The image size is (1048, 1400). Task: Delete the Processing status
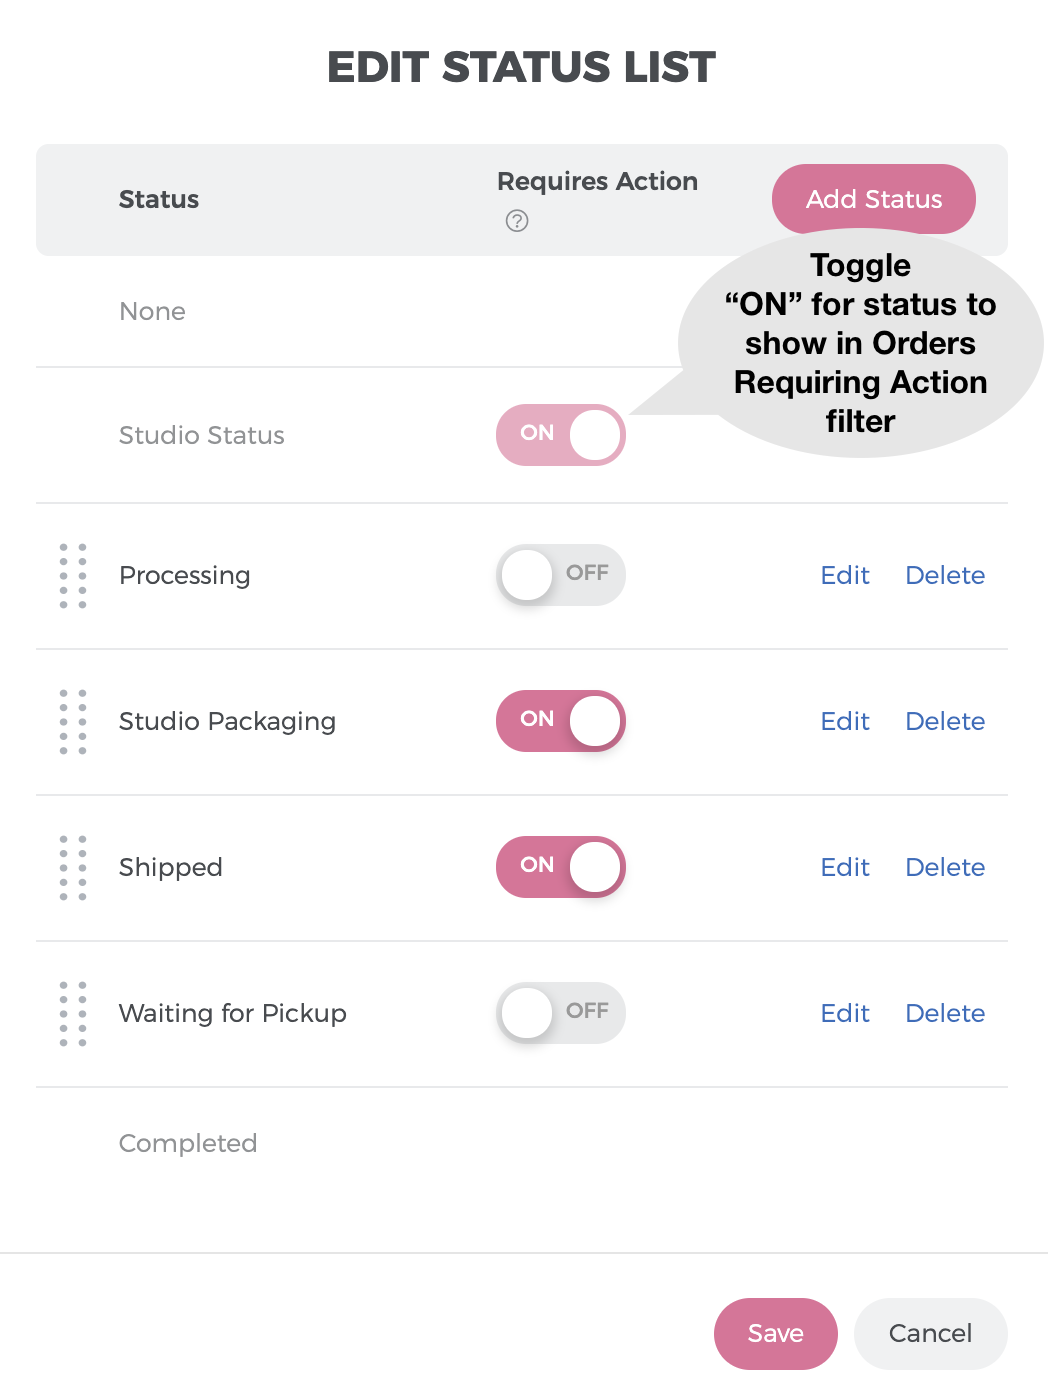tap(945, 575)
